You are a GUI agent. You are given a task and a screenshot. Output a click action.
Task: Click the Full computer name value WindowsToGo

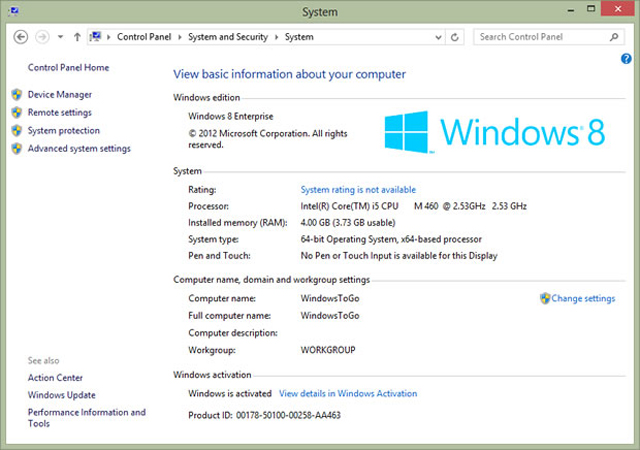[330, 316]
